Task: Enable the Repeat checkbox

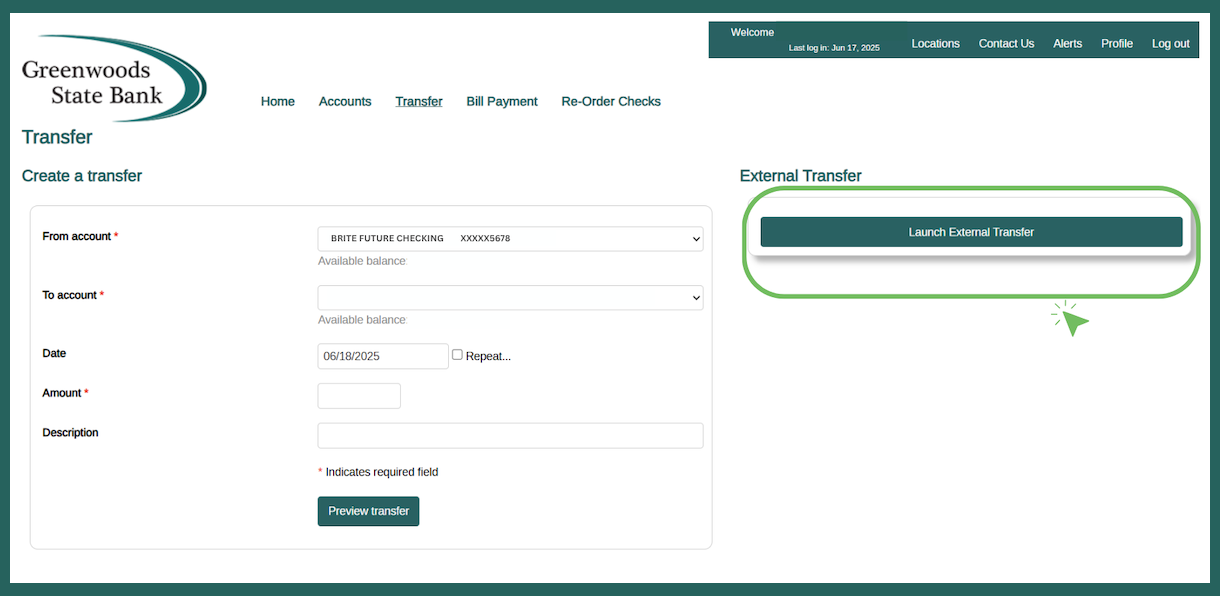Action: [458, 355]
